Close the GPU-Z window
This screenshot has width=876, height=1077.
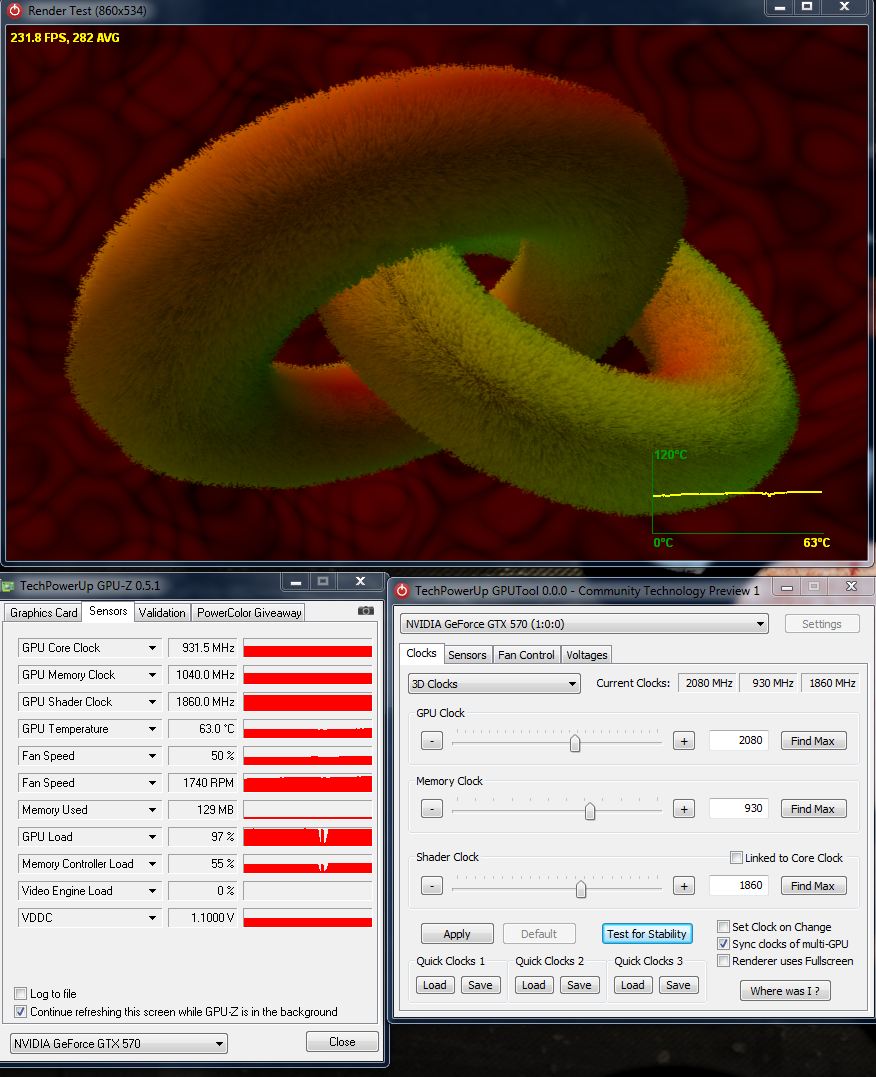360,582
